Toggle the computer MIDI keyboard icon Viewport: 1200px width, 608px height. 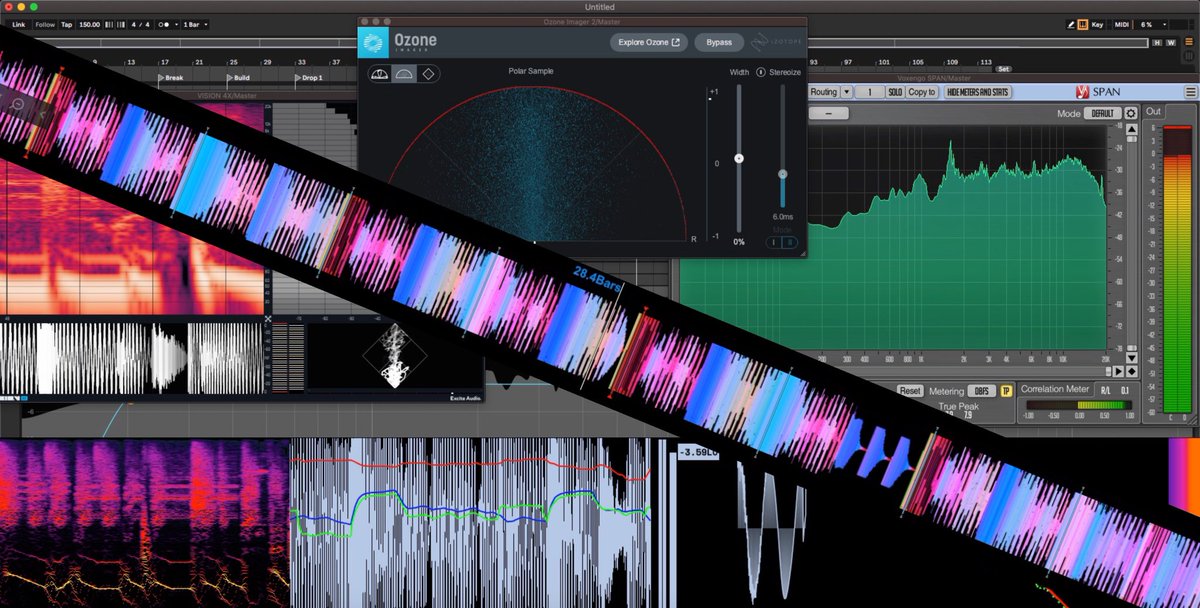pos(1083,23)
